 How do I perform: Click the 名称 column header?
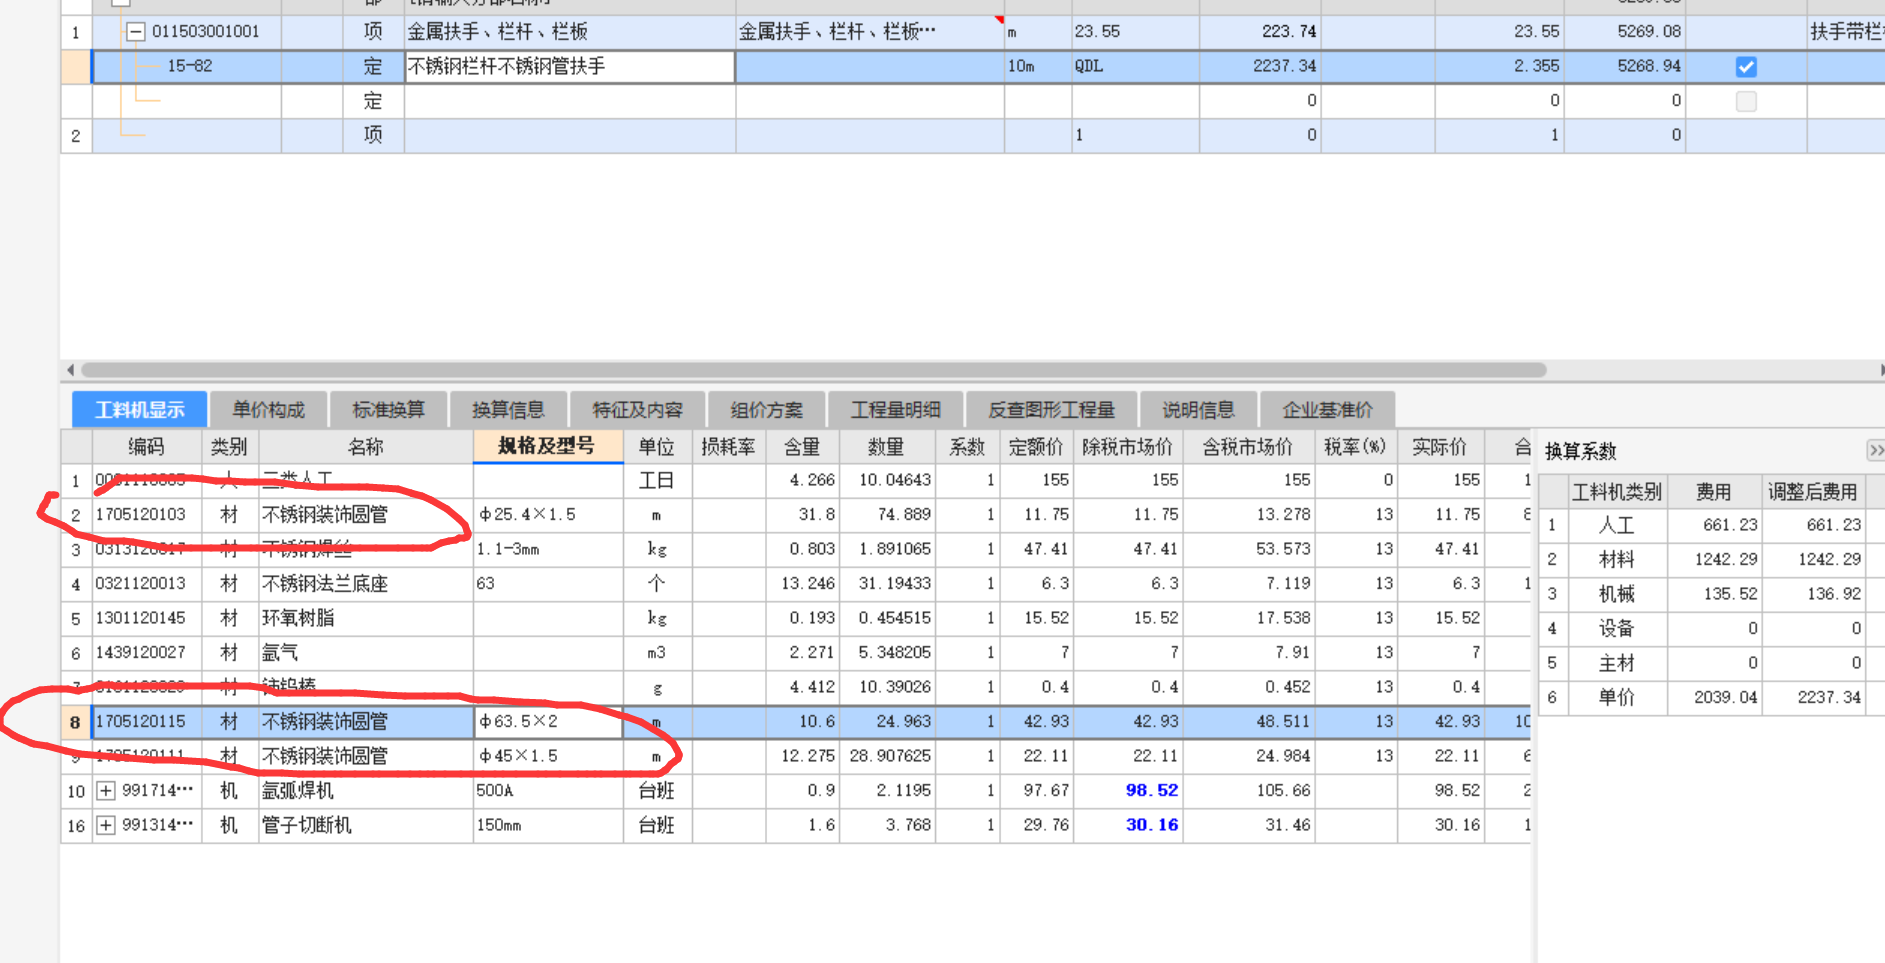(x=365, y=447)
